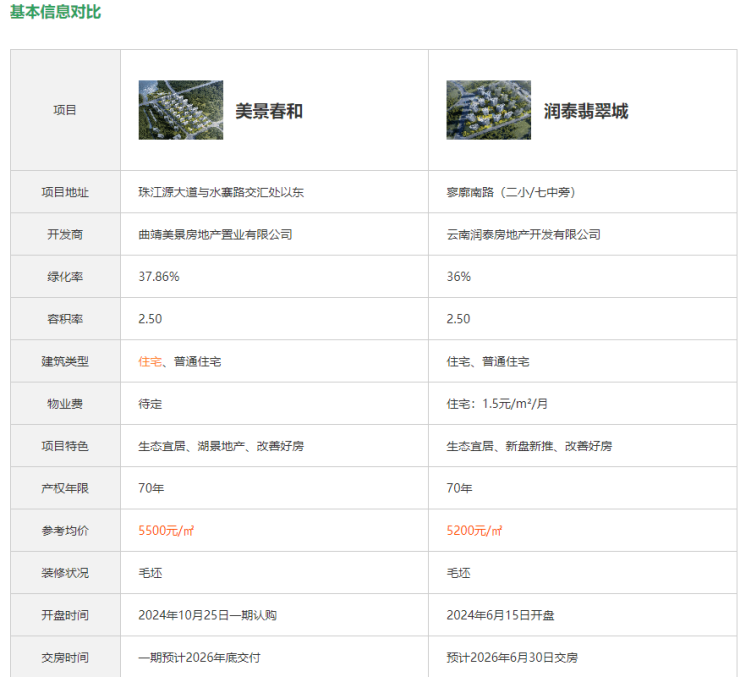Image resolution: width=740 pixels, height=677 pixels.
Task: Select the 基本信息对比 heading
Action: 55,12
